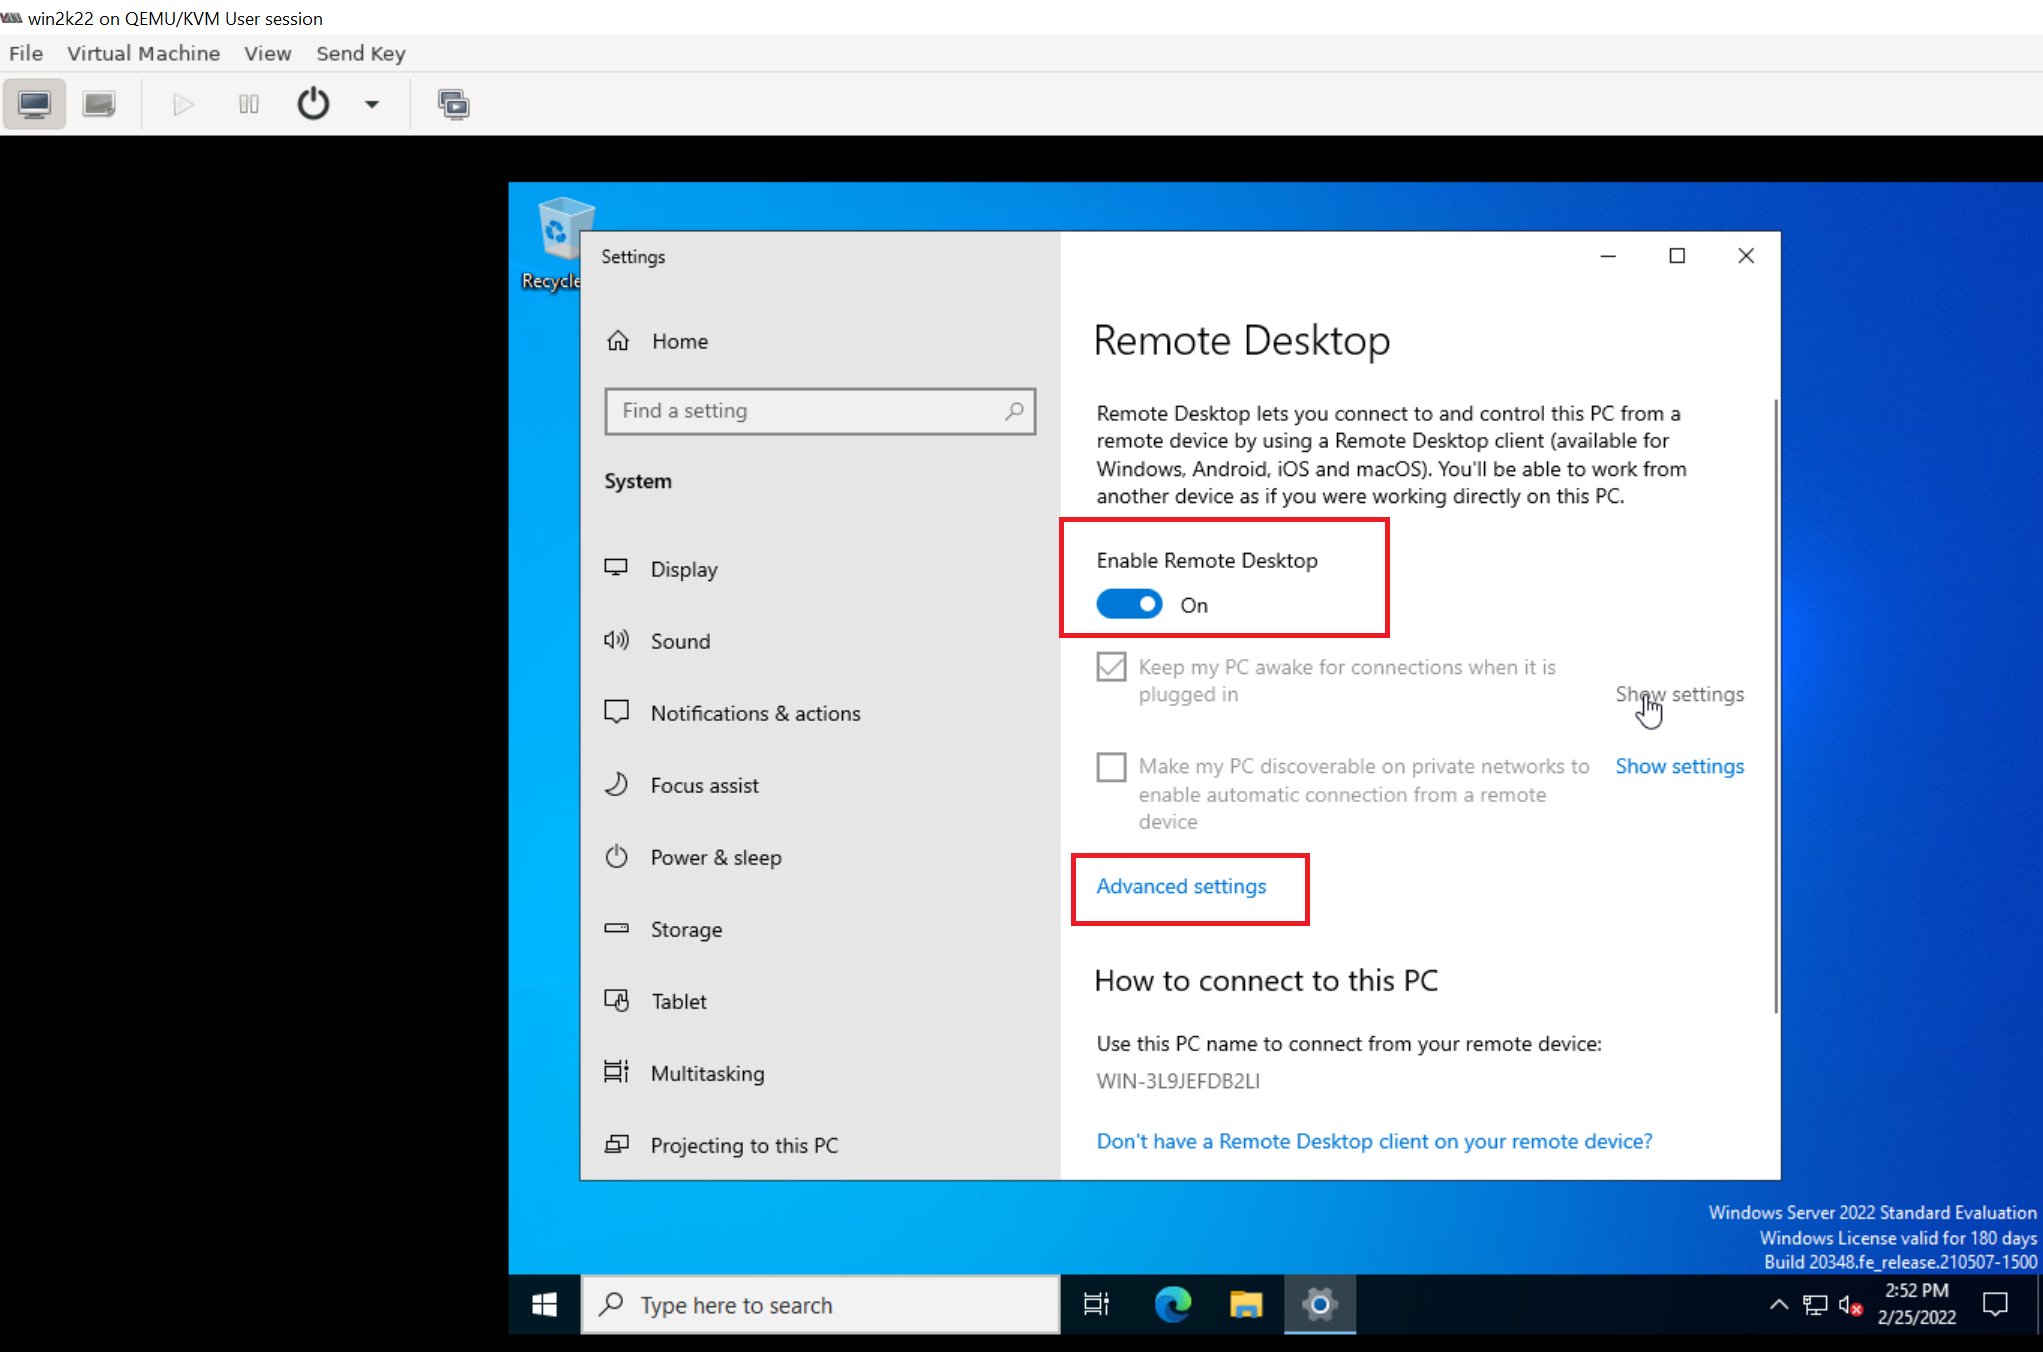Show hidden tray icons chevron

tap(1778, 1304)
